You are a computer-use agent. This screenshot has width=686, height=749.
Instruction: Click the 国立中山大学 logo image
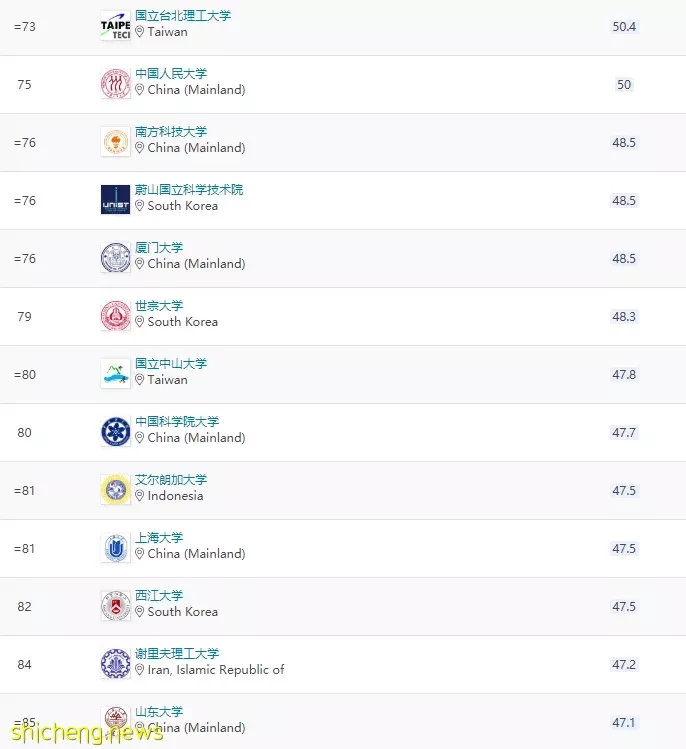tap(116, 374)
